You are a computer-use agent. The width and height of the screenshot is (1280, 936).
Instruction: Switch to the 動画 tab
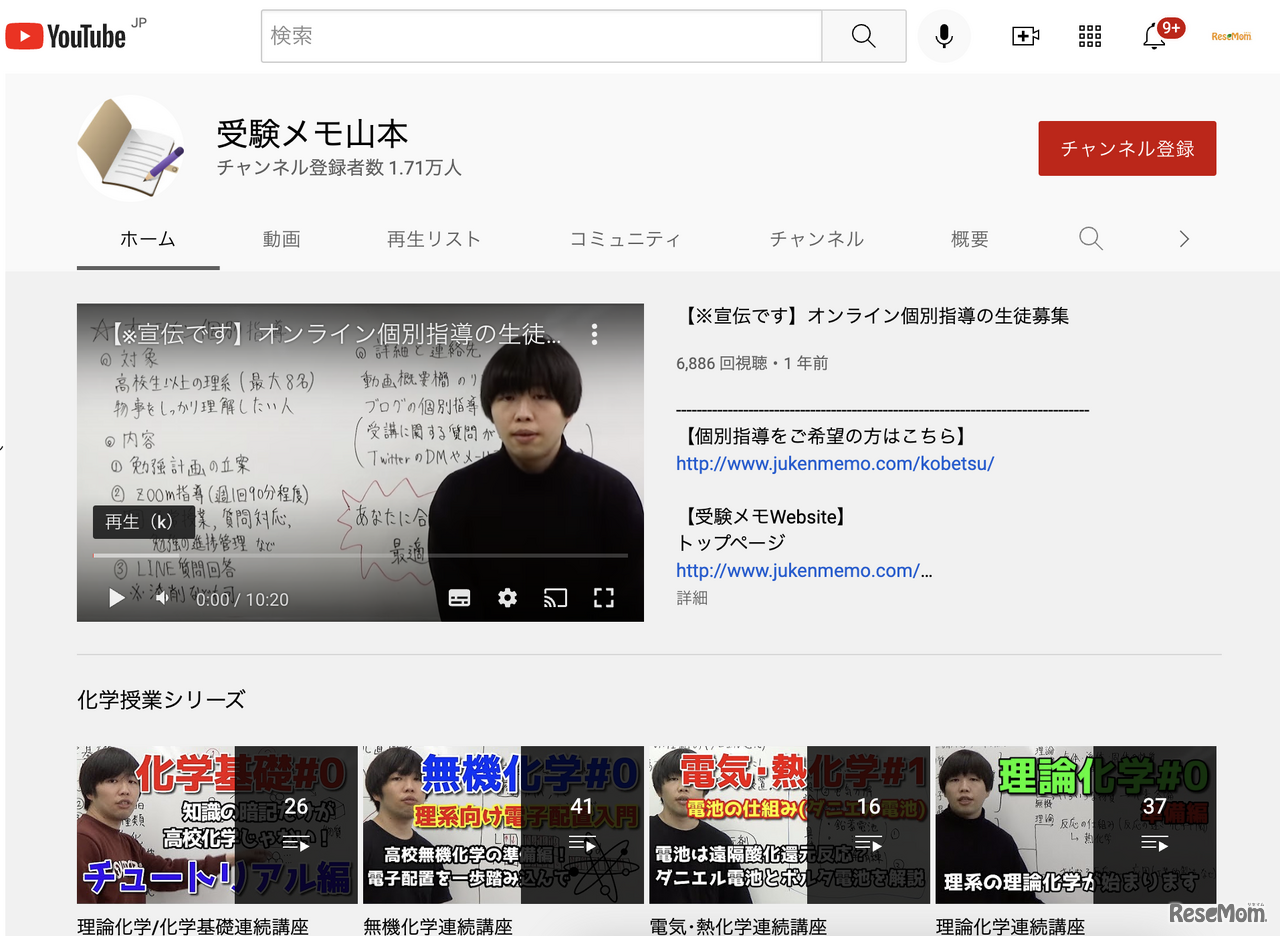[x=281, y=239]
